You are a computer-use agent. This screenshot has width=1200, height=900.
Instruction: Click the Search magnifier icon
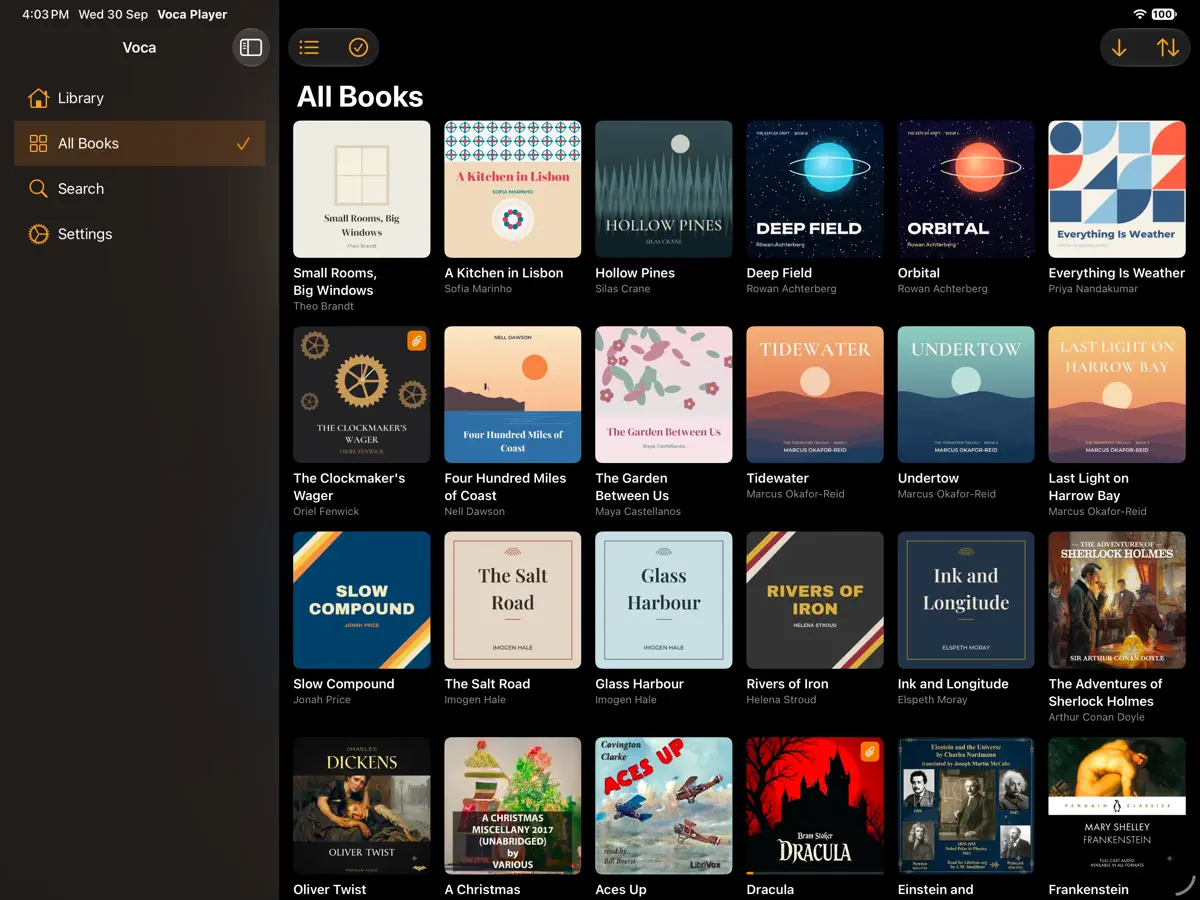[x=38, y=188]
